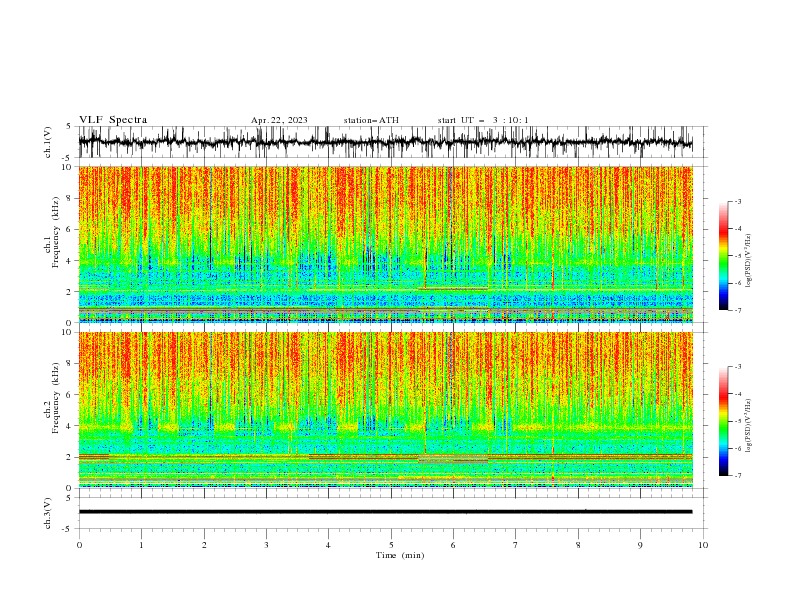Click the ch.2 'Frequency (kHz)' axis title
This screenshot has width=792, height=612.
pyautogui.click(x=55, y=398)
